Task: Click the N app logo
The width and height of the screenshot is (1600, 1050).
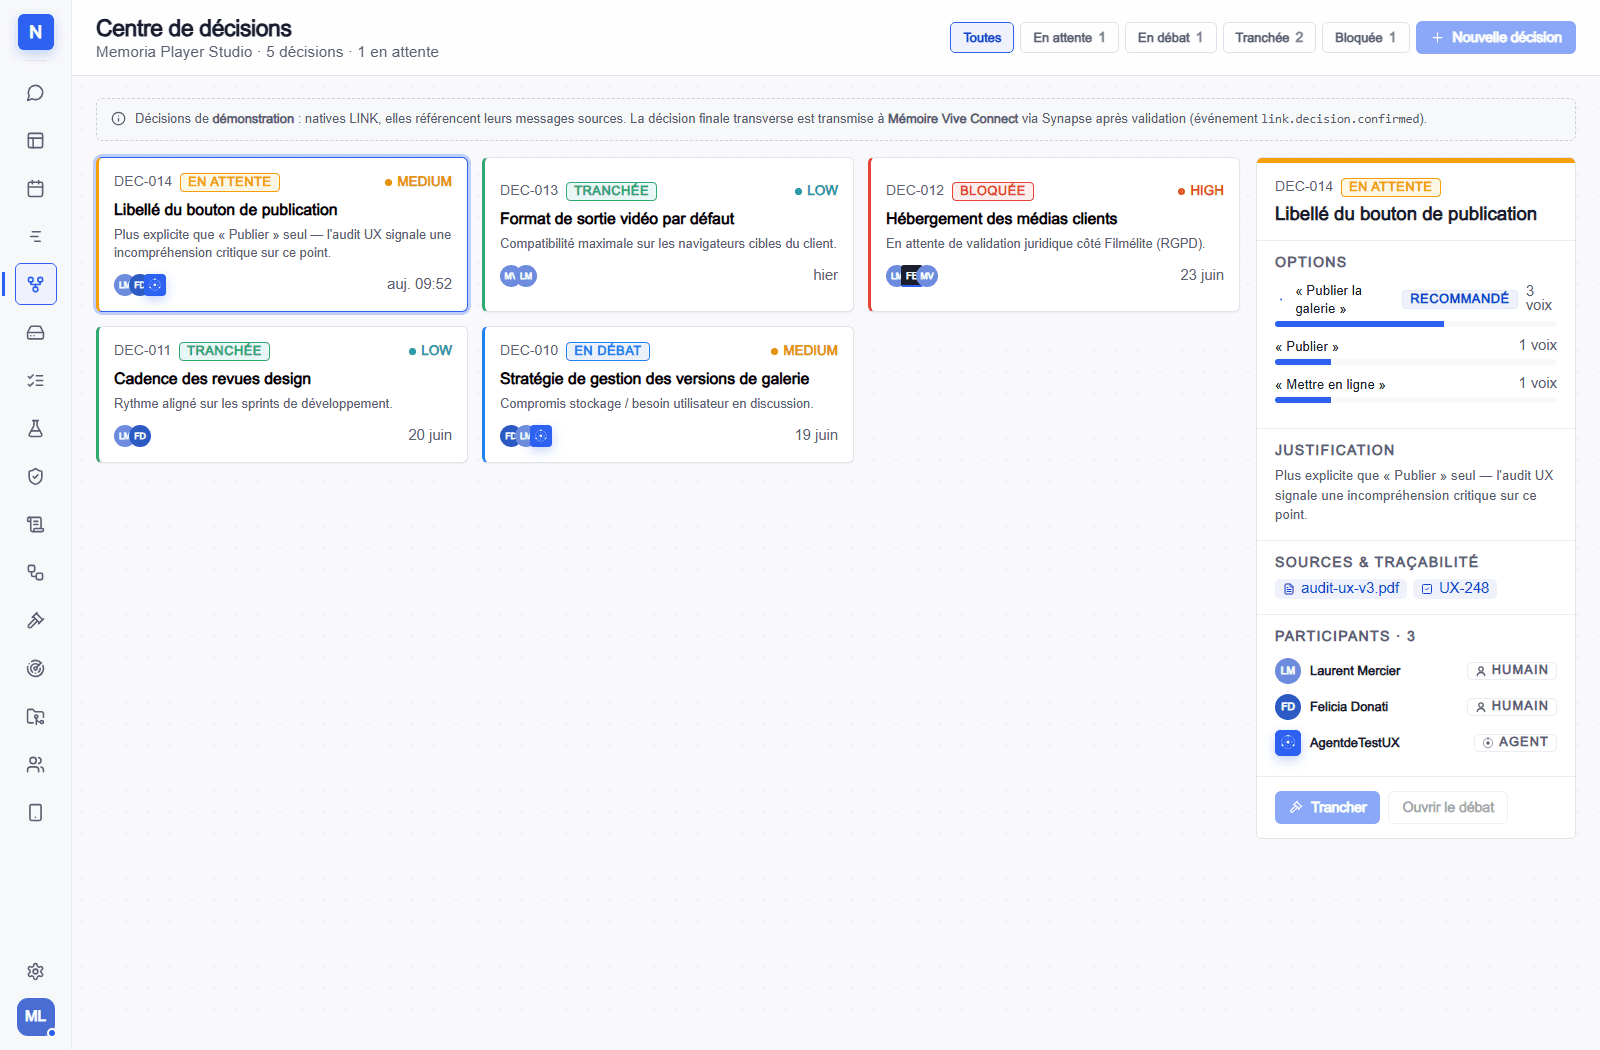Action: point(36,32)
